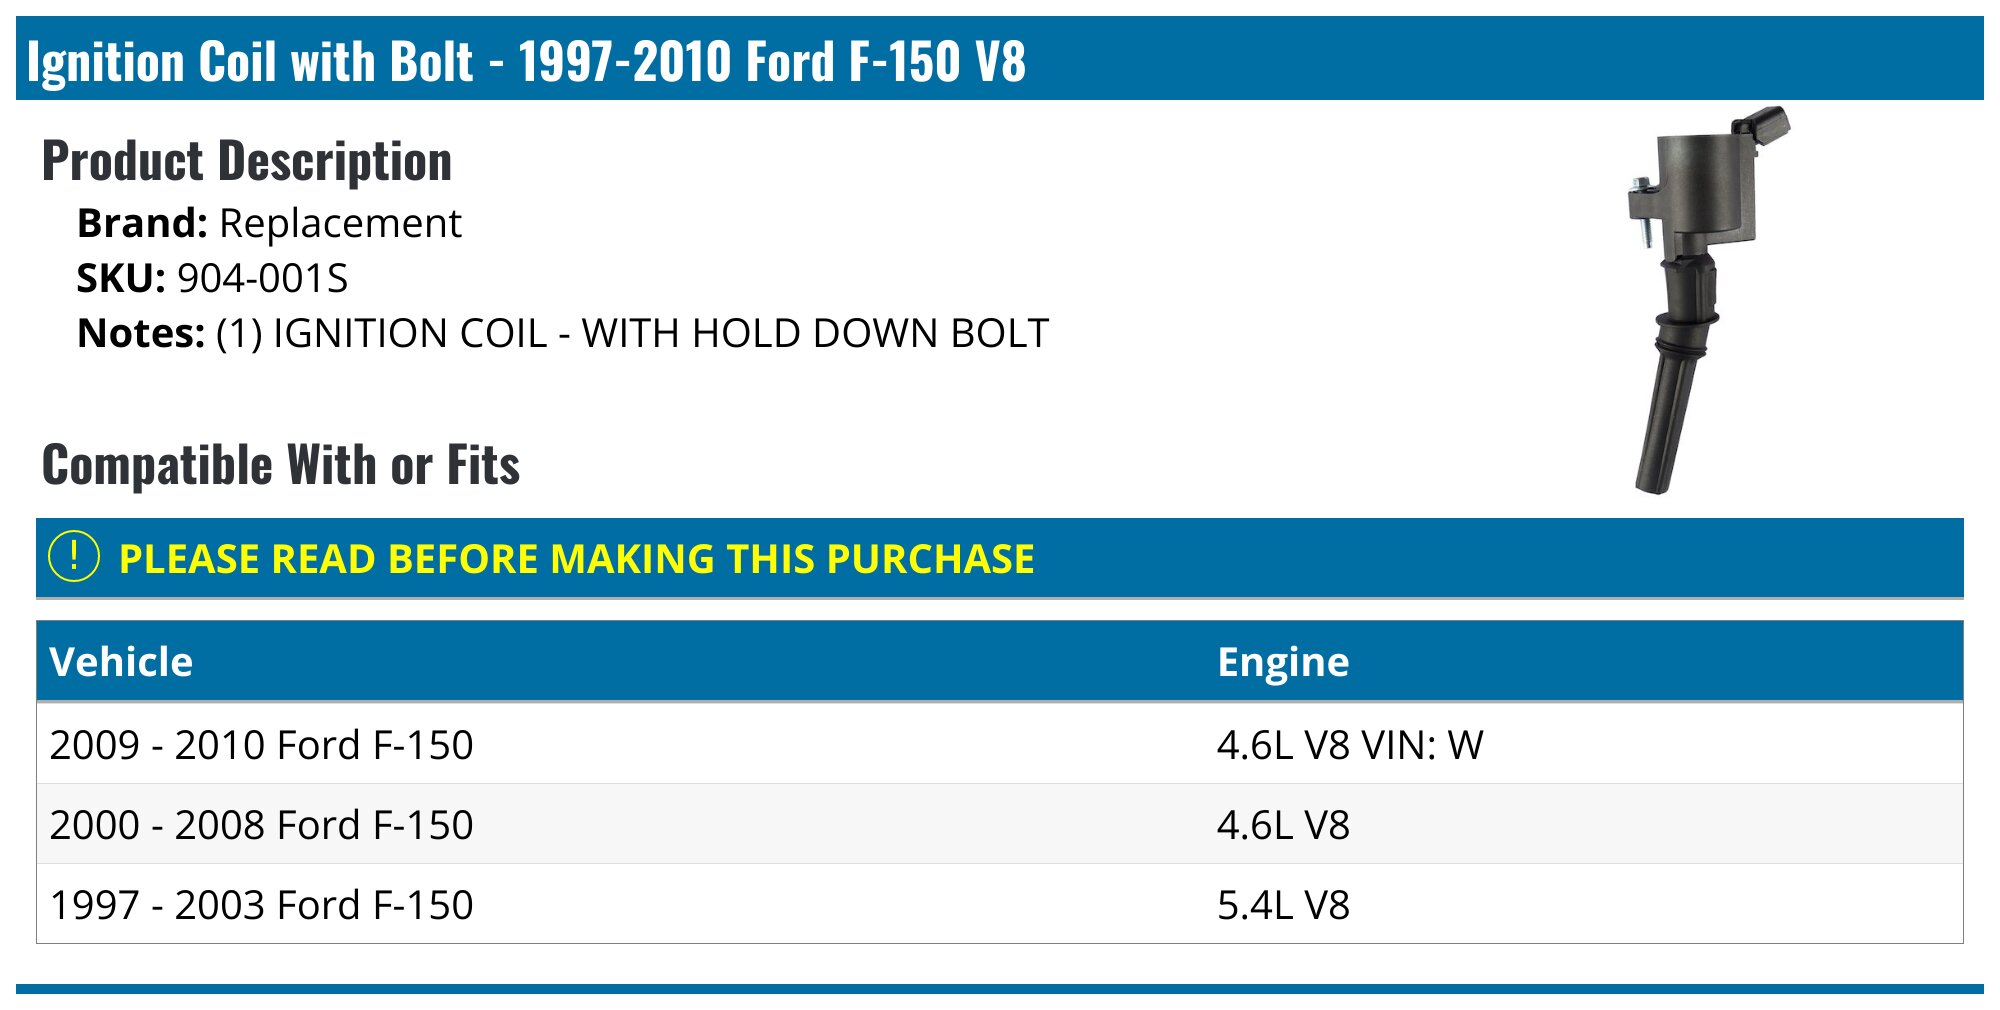This screenshot has width=2000, height=1010.
Task: Click the hold down bolt notes text
Action: (632, 333)
